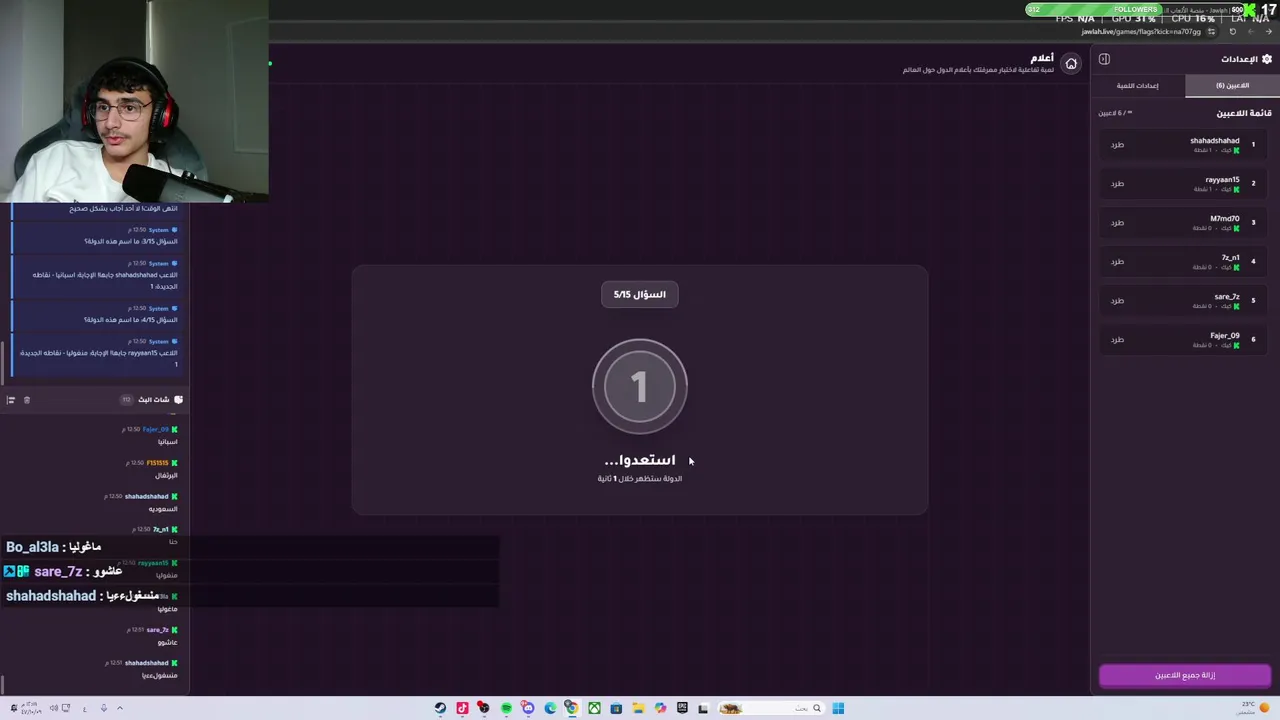Select player name Fajer_09 in players list

click(x=1225, y=336)
